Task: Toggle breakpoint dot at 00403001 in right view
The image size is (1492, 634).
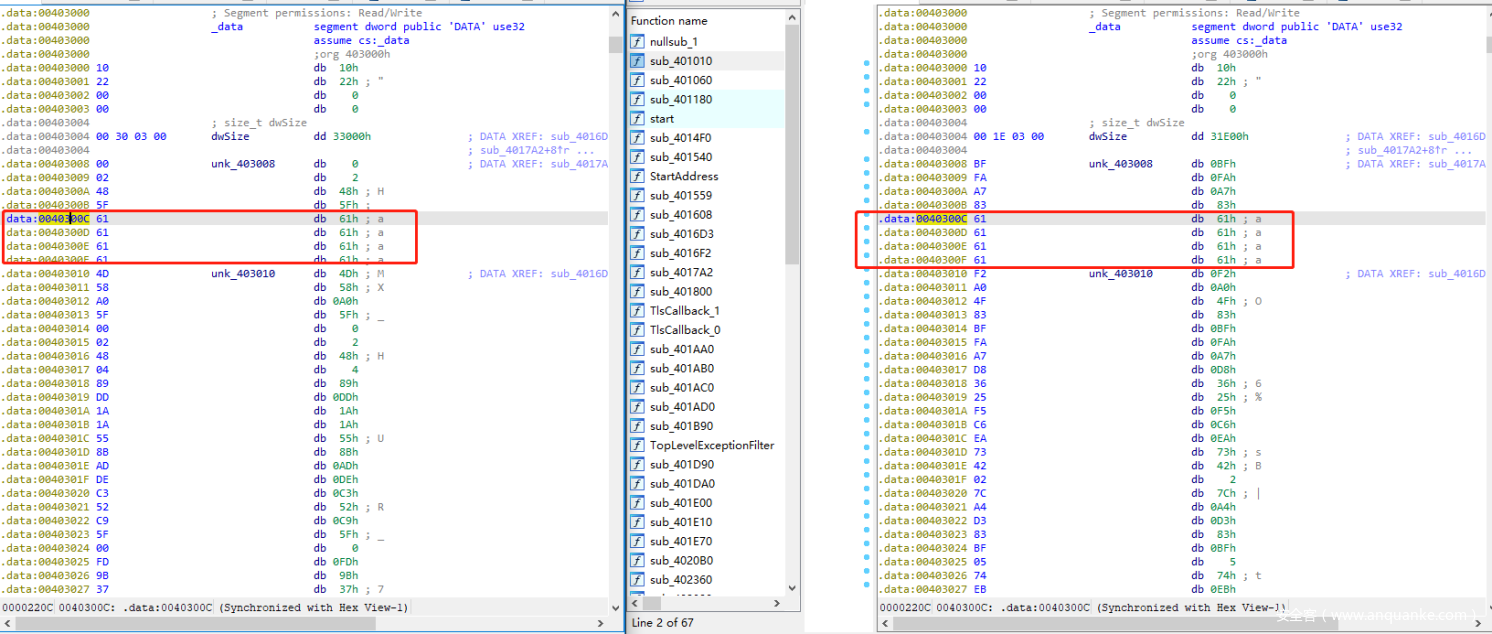Action: [x=866, y=77]
